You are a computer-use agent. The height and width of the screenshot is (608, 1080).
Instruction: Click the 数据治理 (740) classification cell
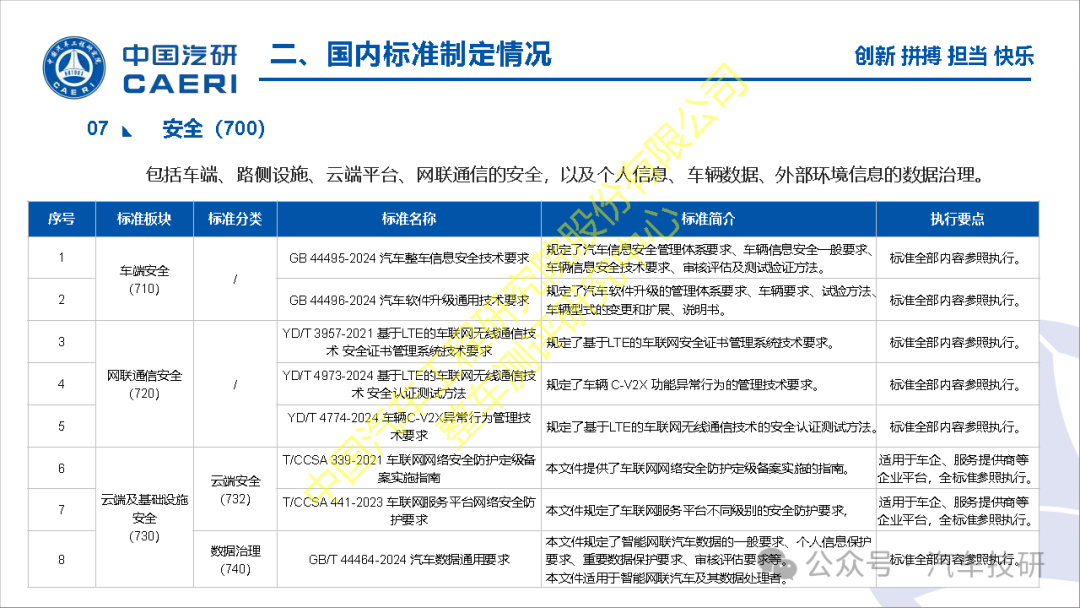click(x=235, y=560)
